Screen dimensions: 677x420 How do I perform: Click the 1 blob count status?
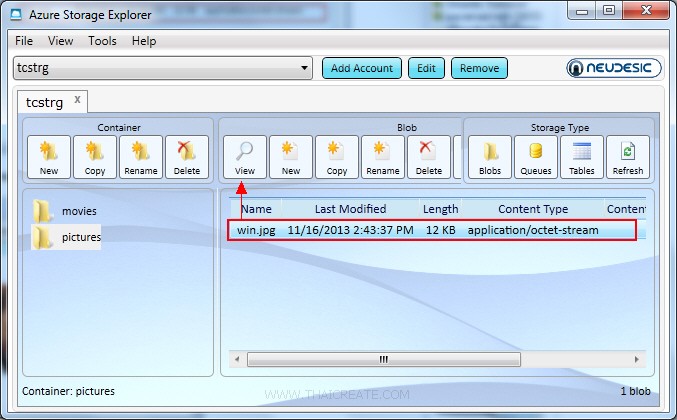tap(635, 391)
